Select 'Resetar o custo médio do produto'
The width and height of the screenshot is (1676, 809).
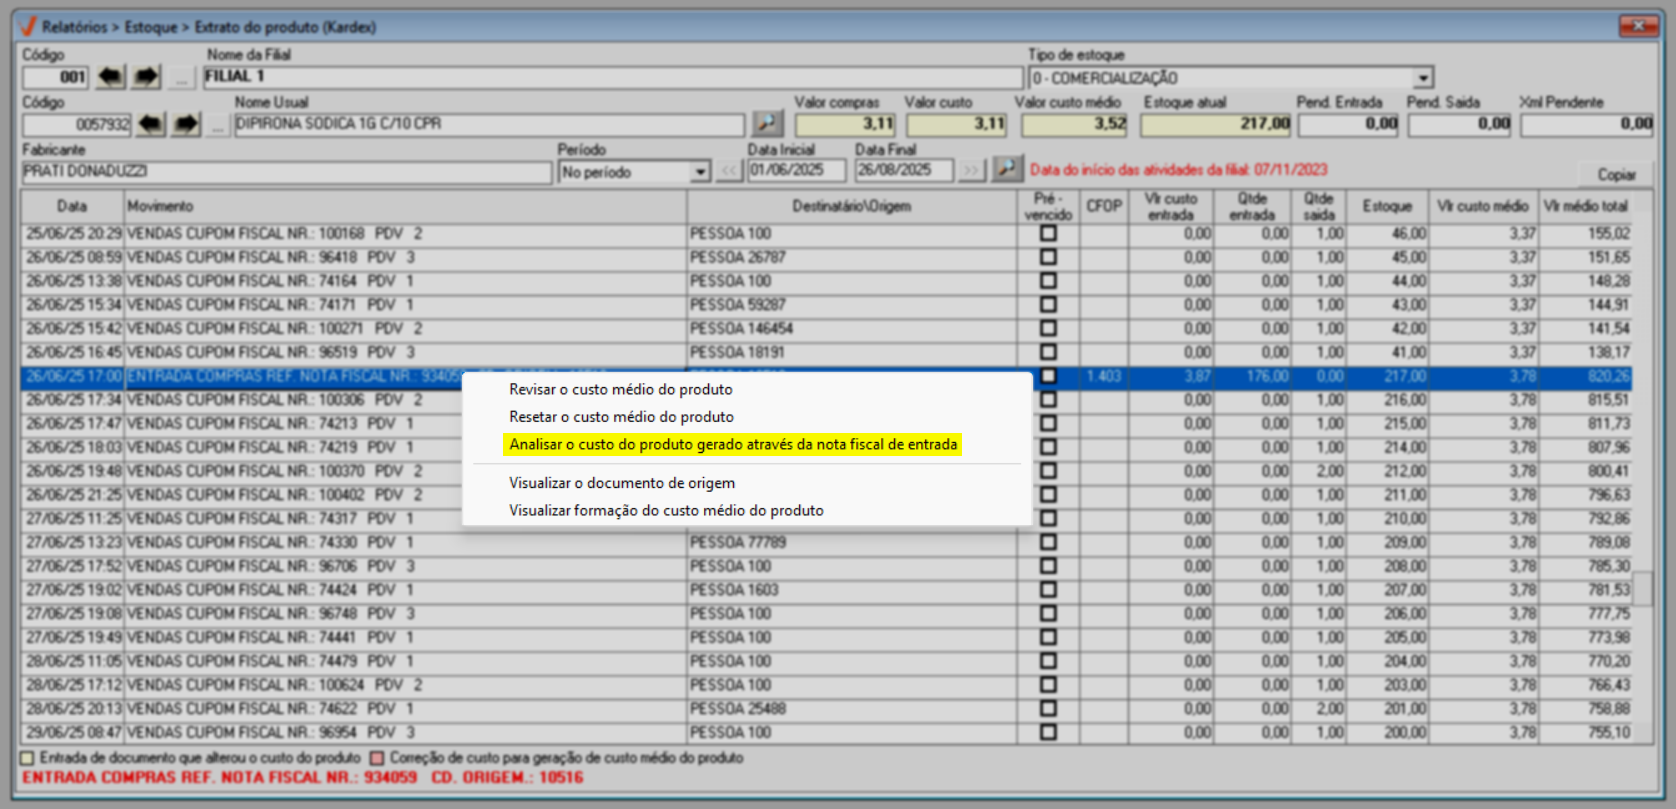[x=621, y=417]
